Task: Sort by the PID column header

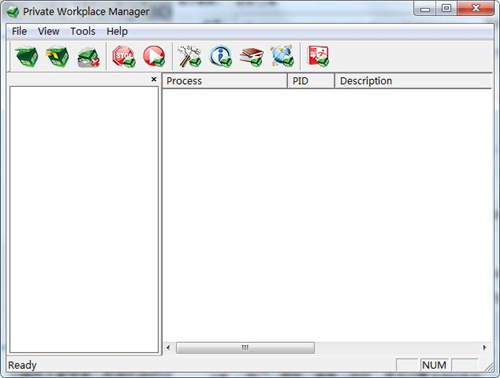Action: pyautogui.click(x=311, y=81)
